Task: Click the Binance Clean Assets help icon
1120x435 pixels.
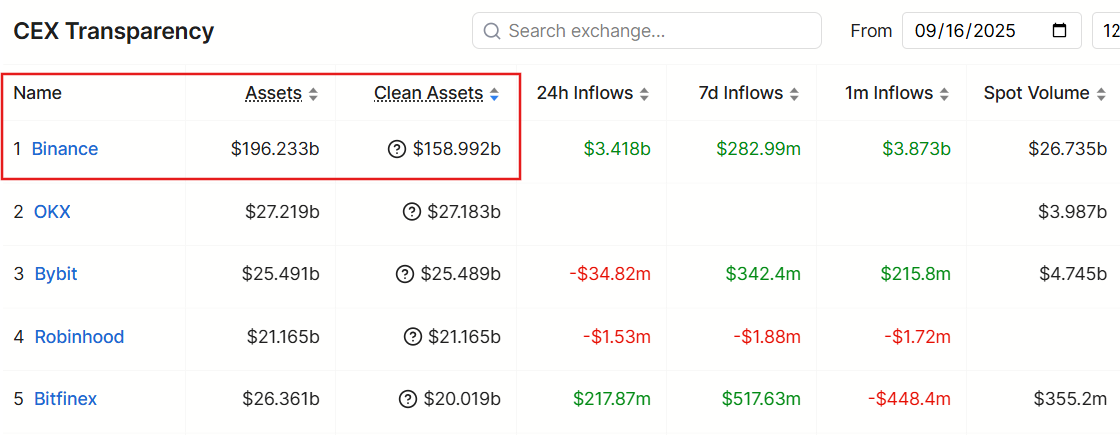Action: [x=397, y=149]
